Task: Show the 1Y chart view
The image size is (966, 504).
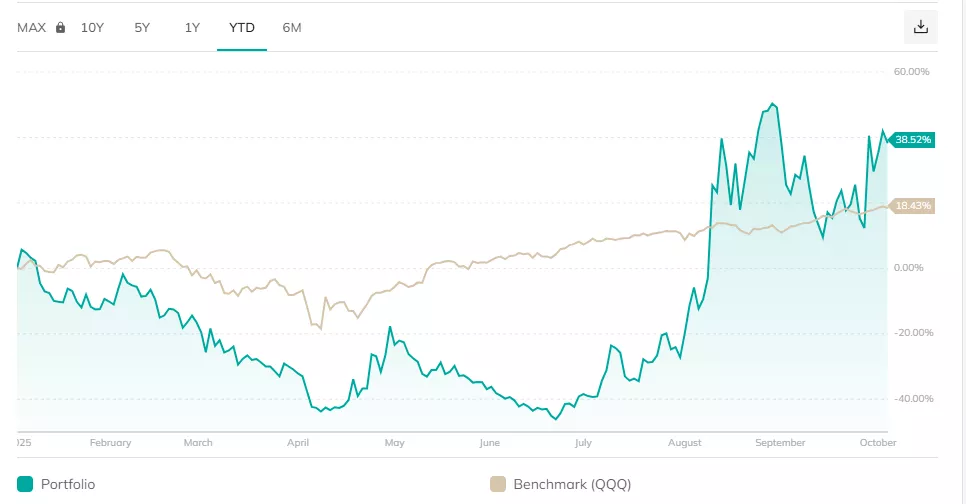Action: 192,28
